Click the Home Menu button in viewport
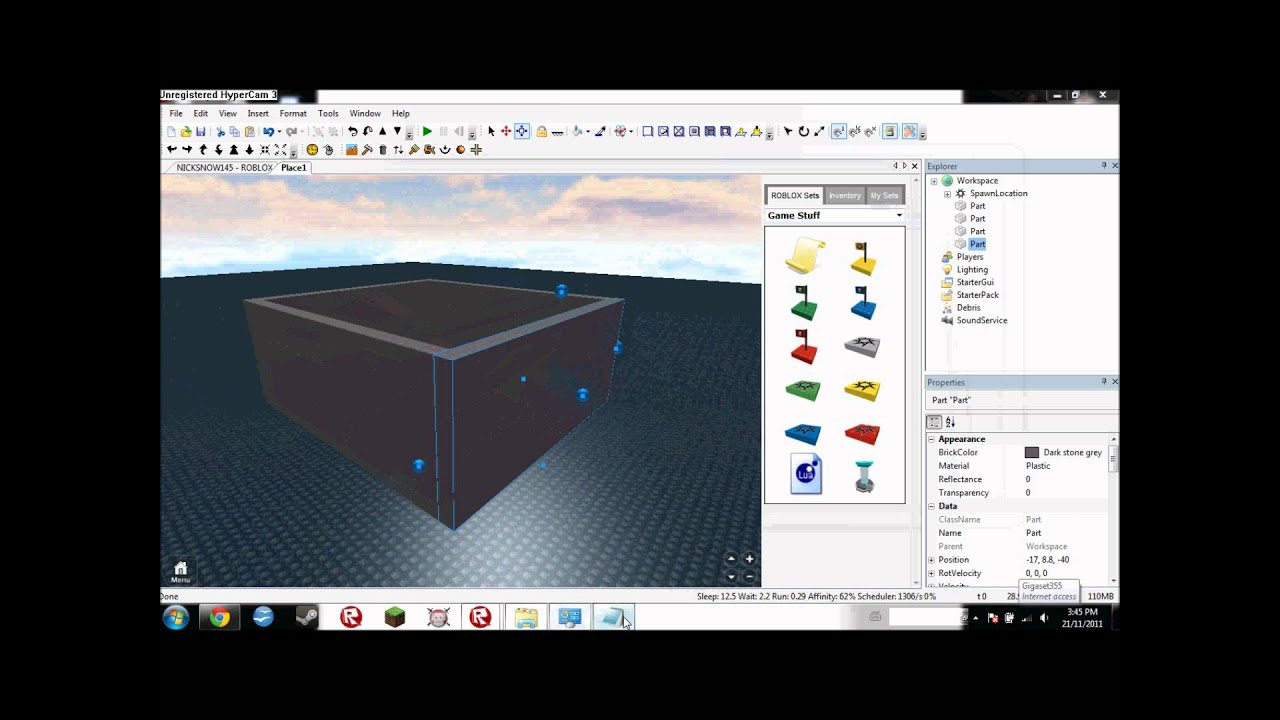This screenshot has height=720, width=1280. pos(180,572)
